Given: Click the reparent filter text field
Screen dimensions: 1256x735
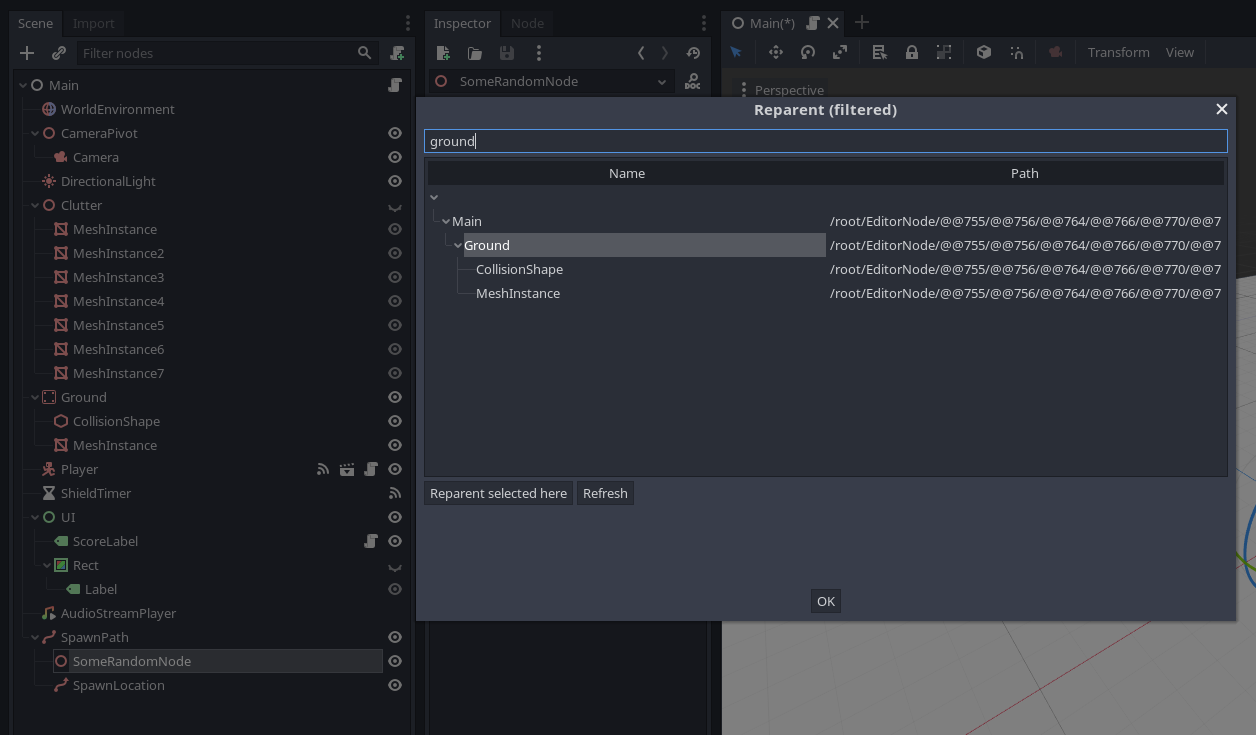Looking at the screenshot, I should click(x=825, y=141).
